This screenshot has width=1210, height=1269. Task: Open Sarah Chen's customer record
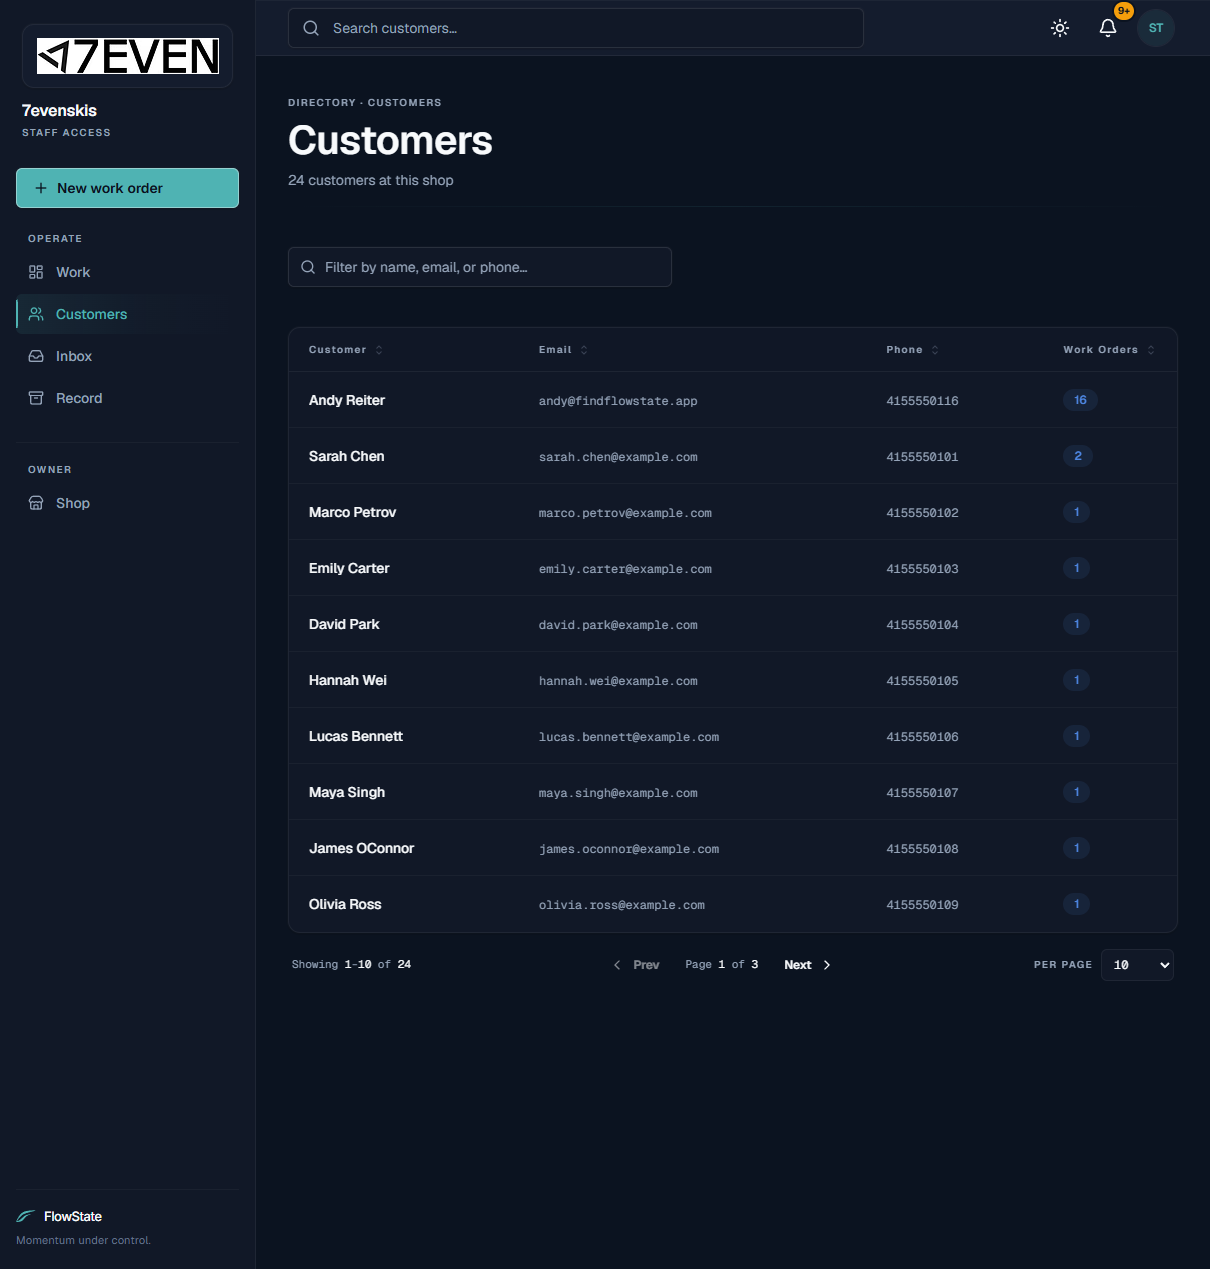pos(347,456)
